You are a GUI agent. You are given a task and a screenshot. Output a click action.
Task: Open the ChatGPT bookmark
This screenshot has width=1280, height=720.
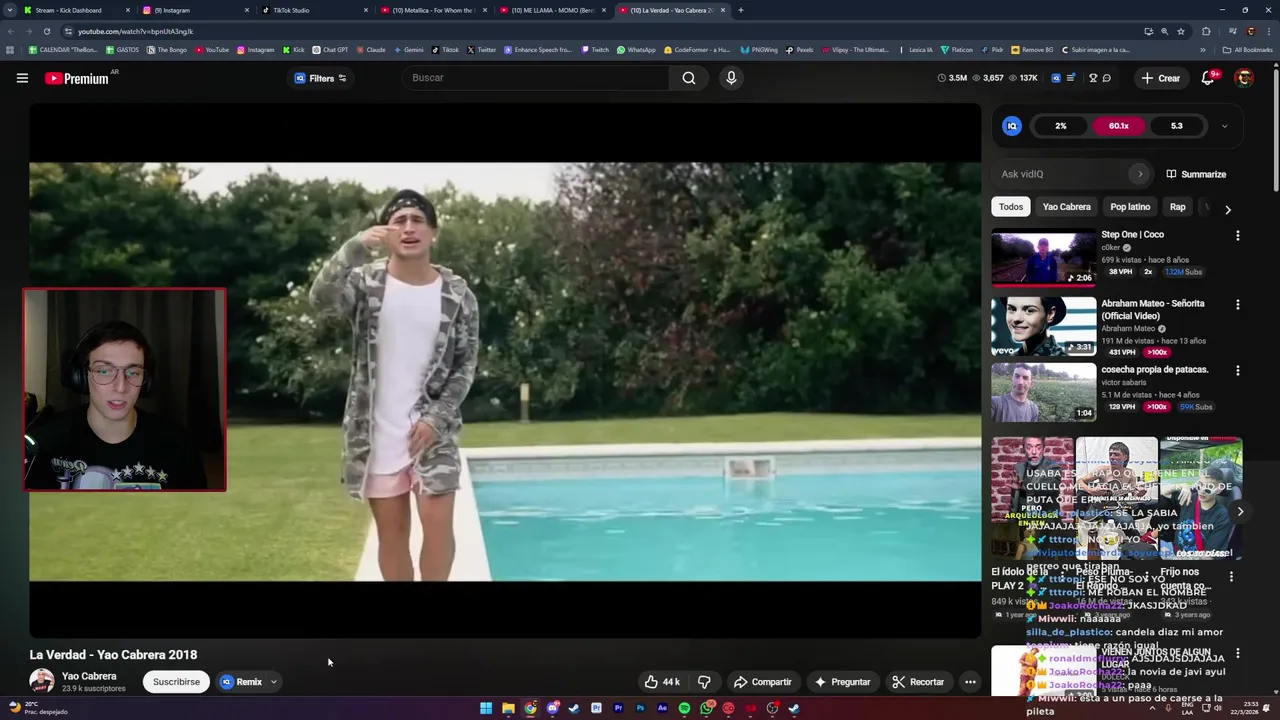coord(330,50)
